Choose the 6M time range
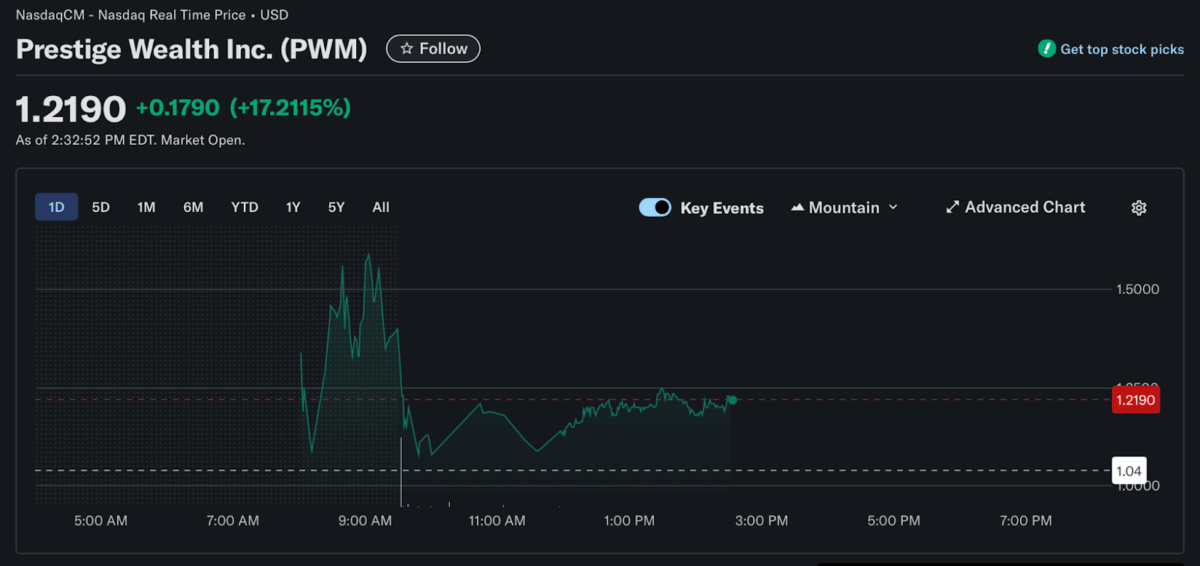1200x566 pixels. pos(193,207)
